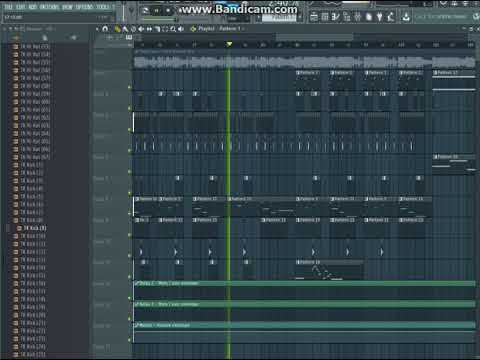Click the playlist horizontal scrollbar thumb

(314, 37)
